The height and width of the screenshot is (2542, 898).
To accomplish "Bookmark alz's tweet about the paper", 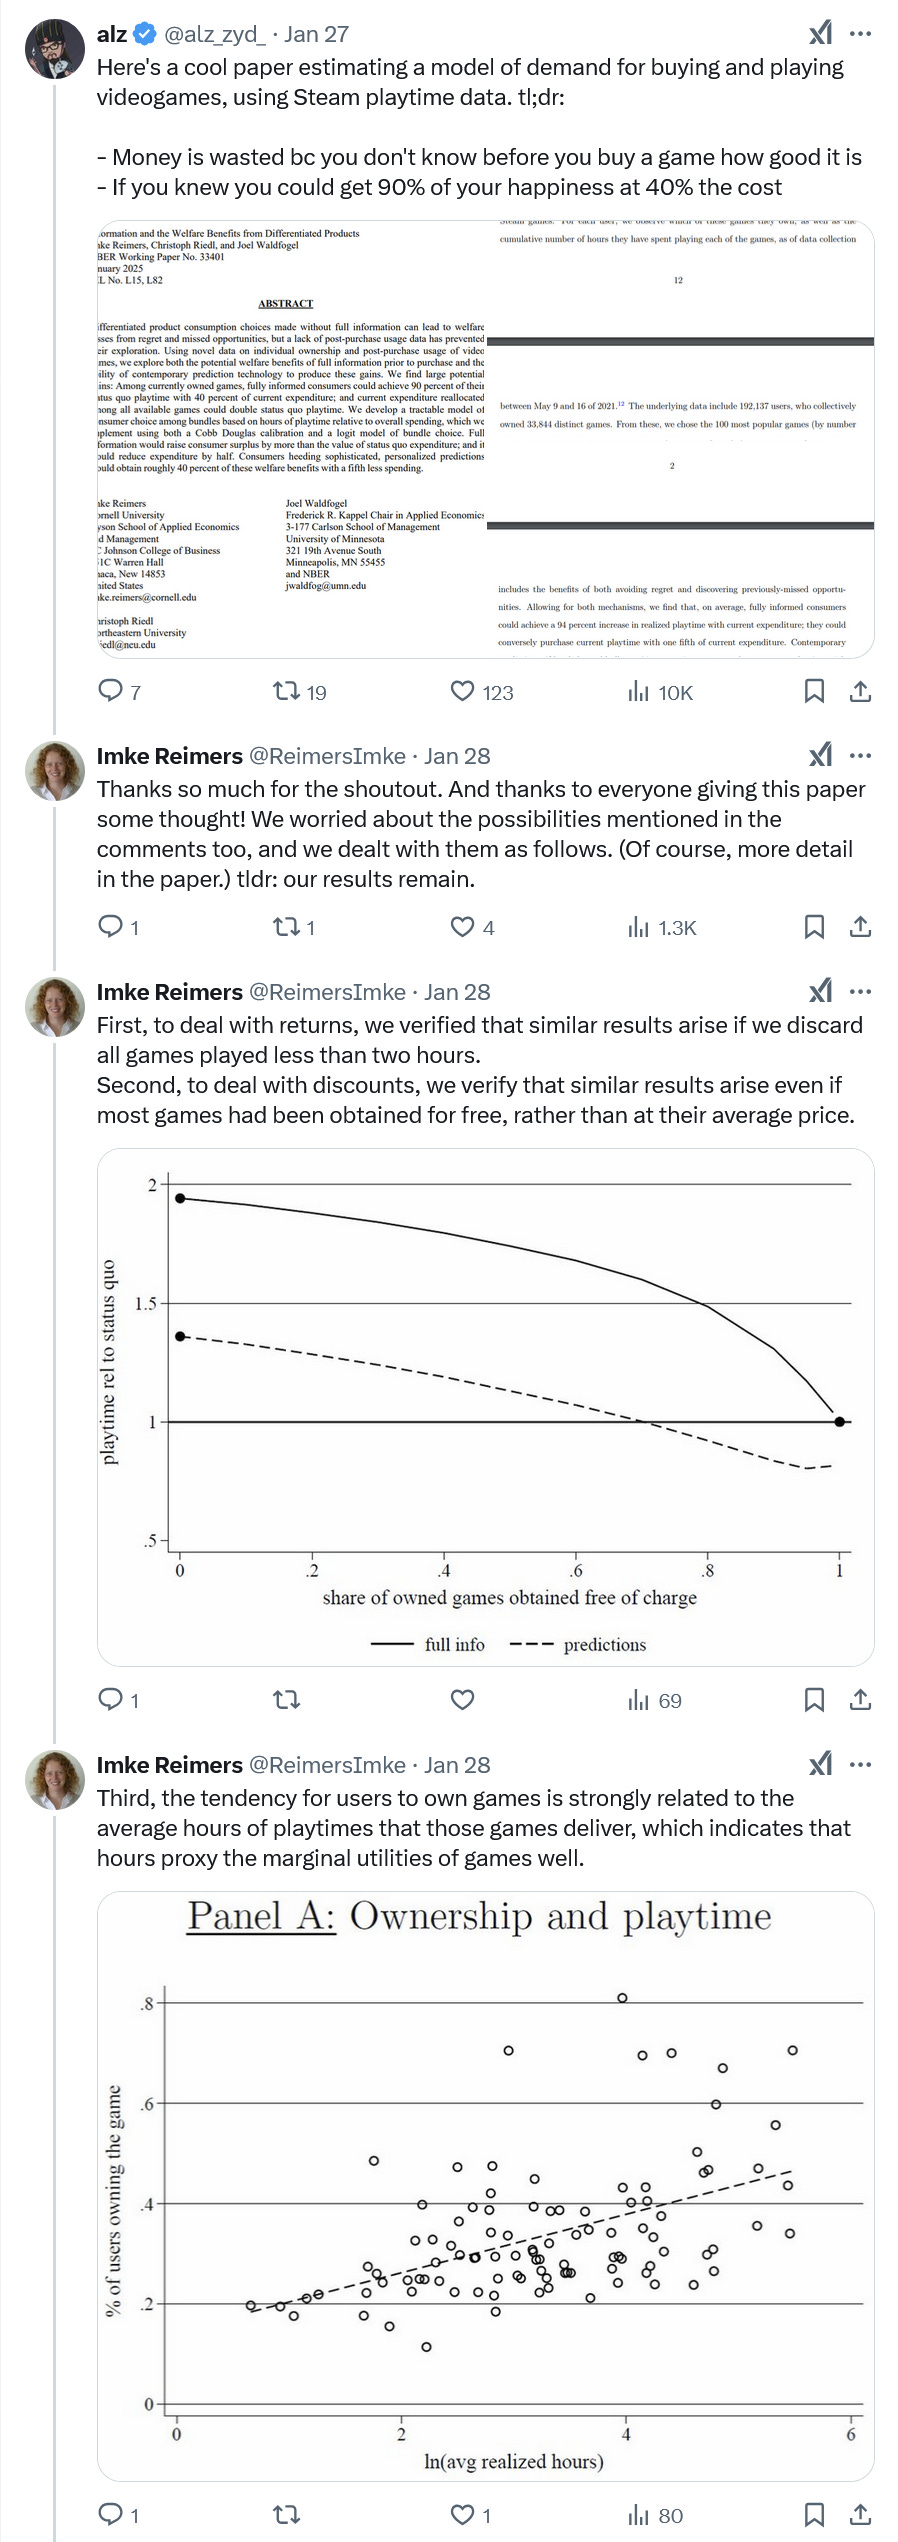I will click(815, 691).
